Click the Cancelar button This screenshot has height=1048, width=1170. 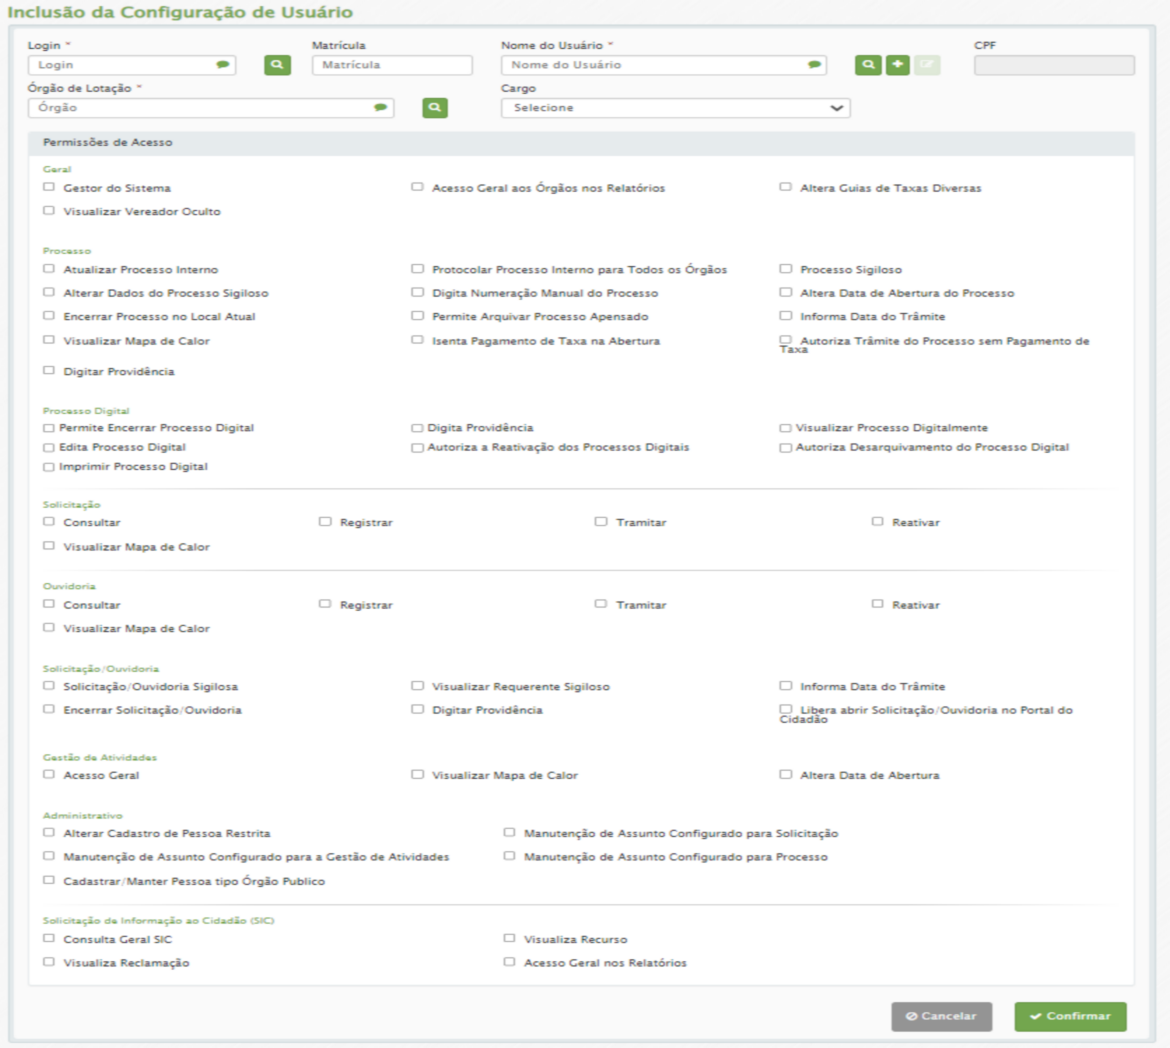(x=941, y=1016)
